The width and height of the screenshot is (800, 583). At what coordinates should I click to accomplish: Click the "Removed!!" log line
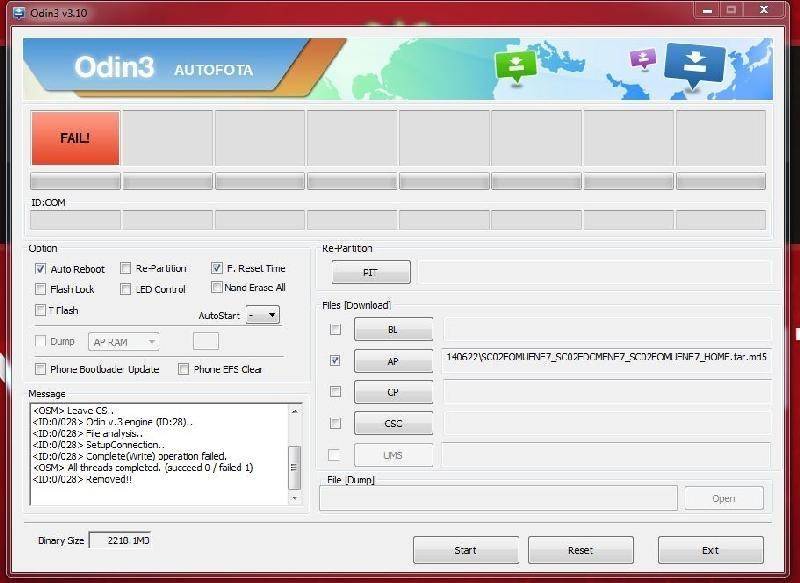click(82, 479)
